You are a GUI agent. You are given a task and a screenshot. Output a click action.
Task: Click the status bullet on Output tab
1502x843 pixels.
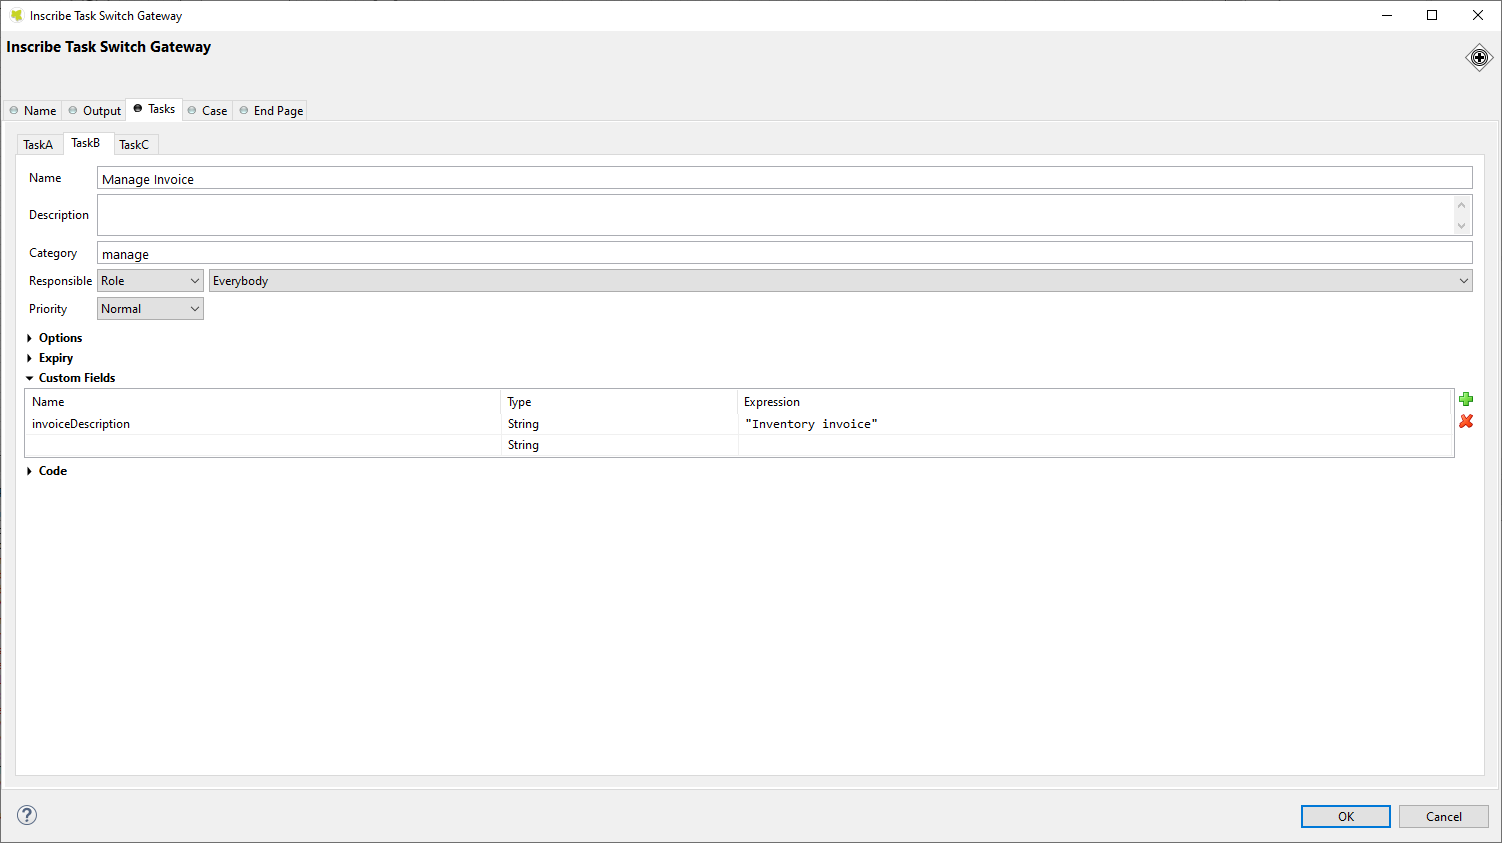coord(71,110)
